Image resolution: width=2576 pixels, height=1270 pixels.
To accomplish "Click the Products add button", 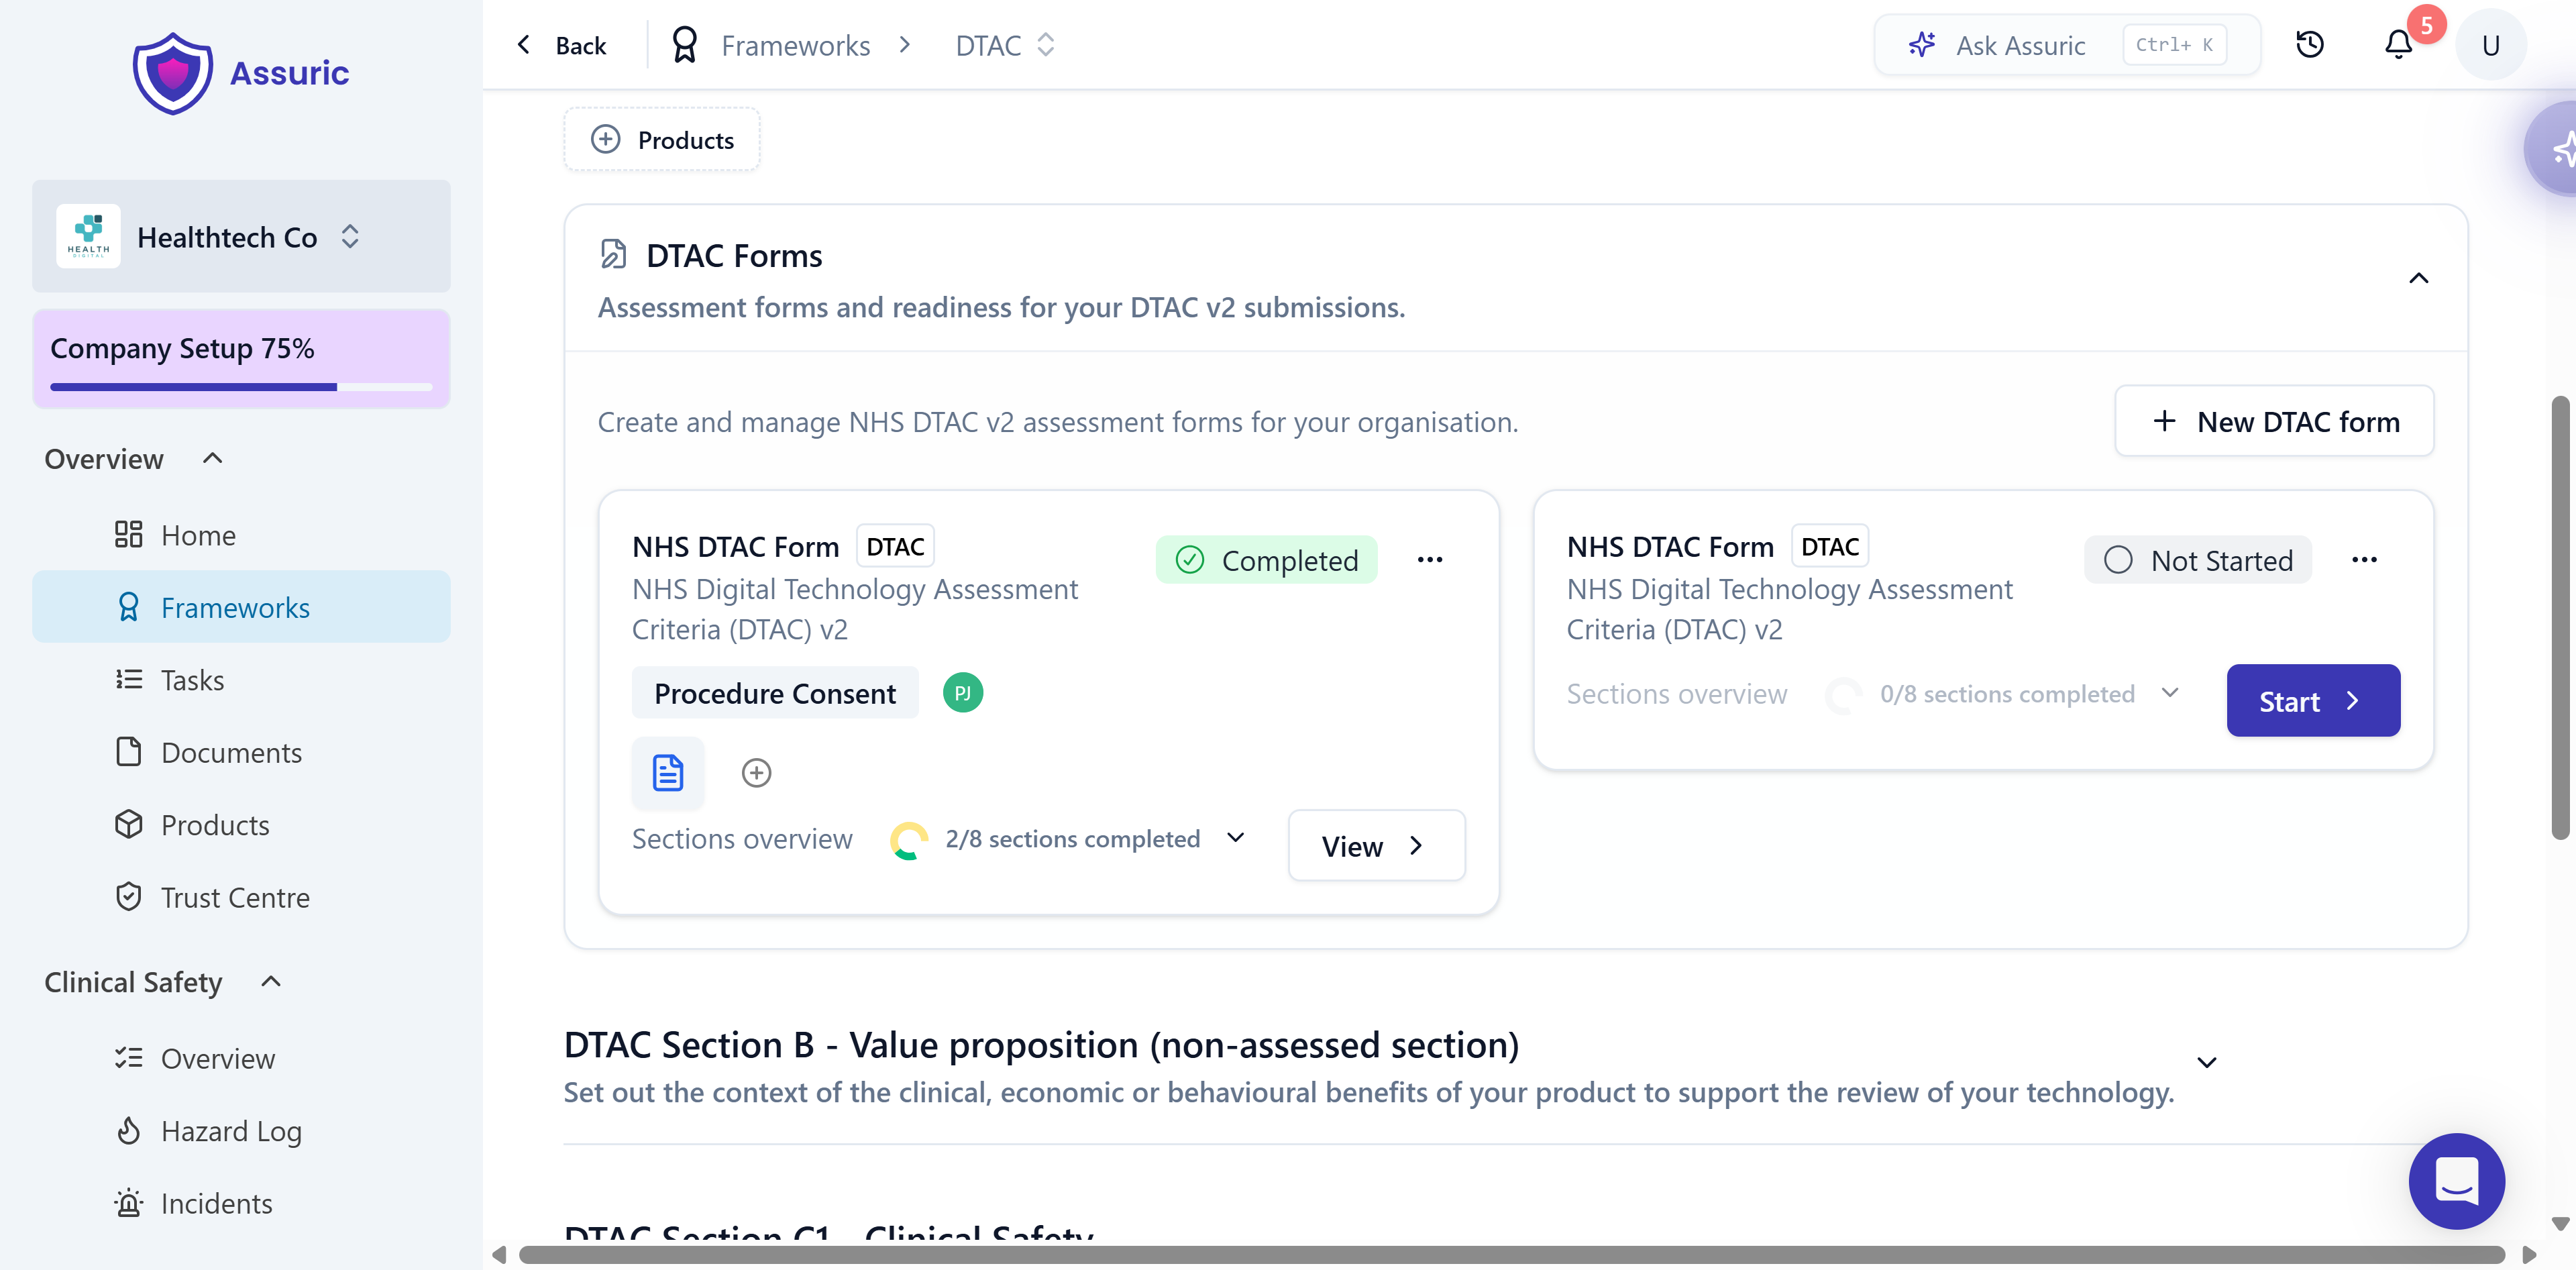I will pyautogui.click(x=662, y=139).
